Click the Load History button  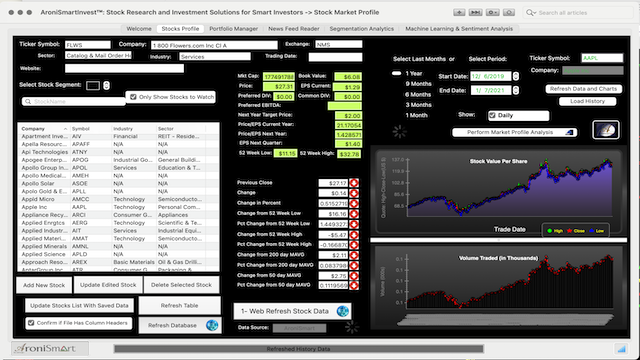click(587, 101)
